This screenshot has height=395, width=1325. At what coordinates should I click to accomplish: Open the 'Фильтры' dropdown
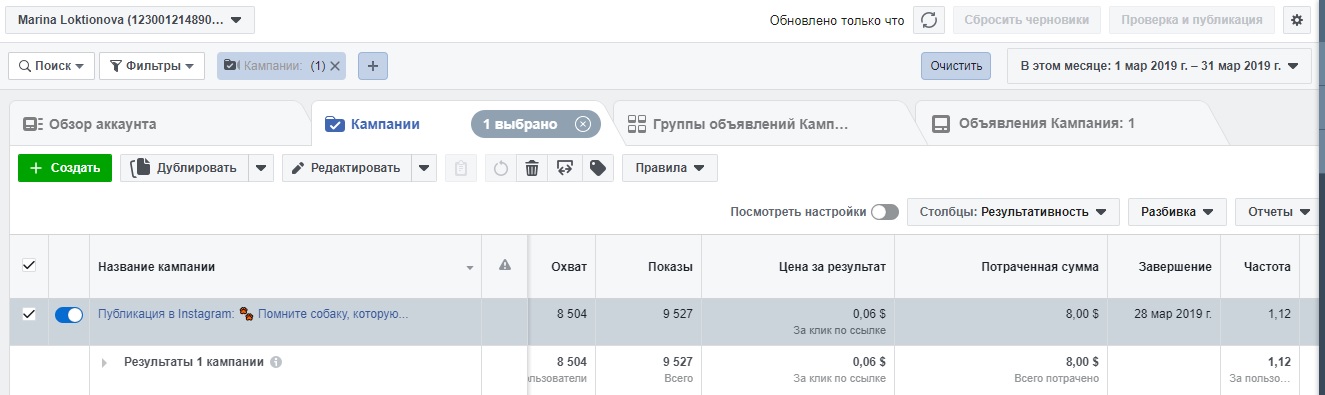[x=152, y=66]
